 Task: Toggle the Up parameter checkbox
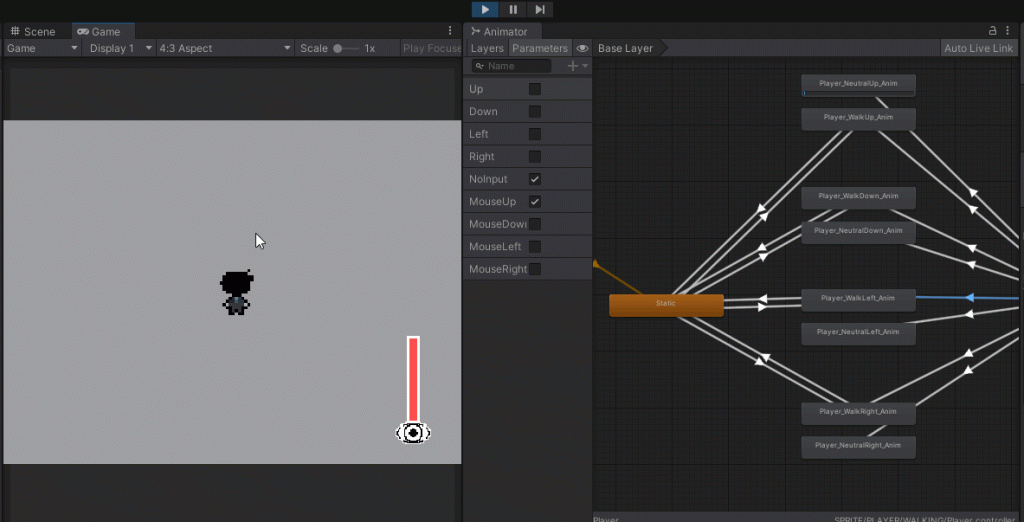535,89
